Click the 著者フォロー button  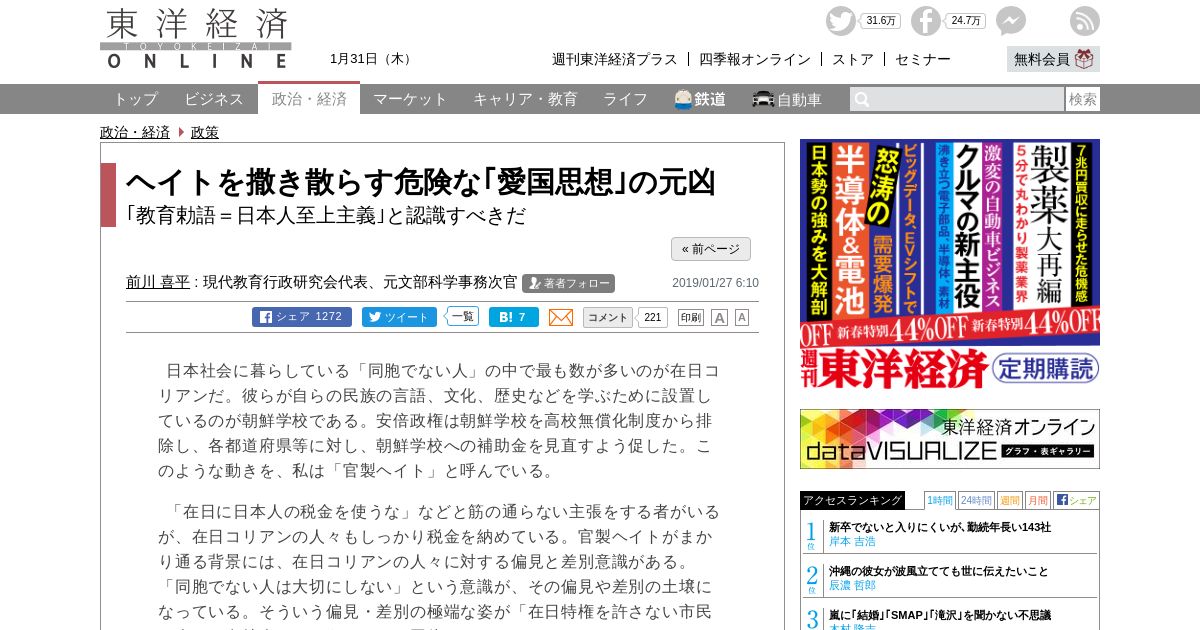pos(568,283)
